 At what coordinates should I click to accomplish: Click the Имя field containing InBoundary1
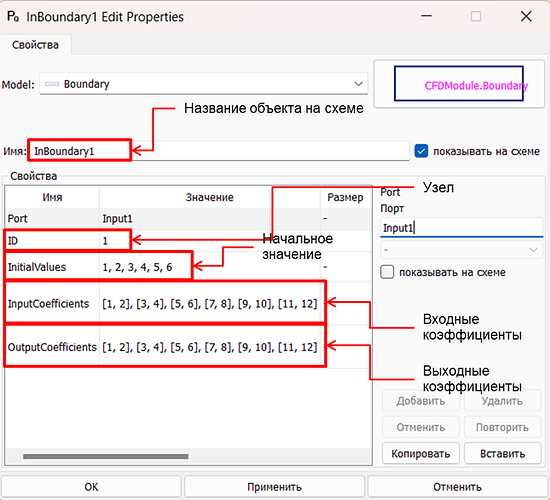[x=219, y=151]
